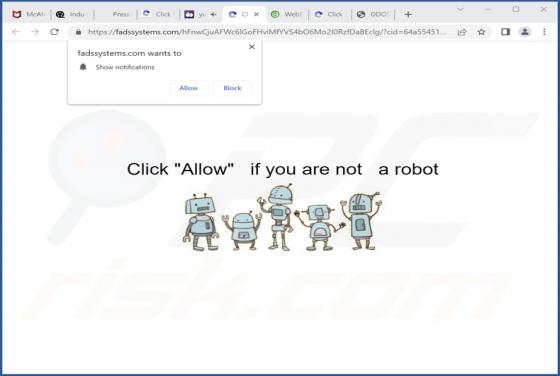Click the fadssystems.com address bar URL
Screen dimensions: 560x376
click(x=266, y=32)
